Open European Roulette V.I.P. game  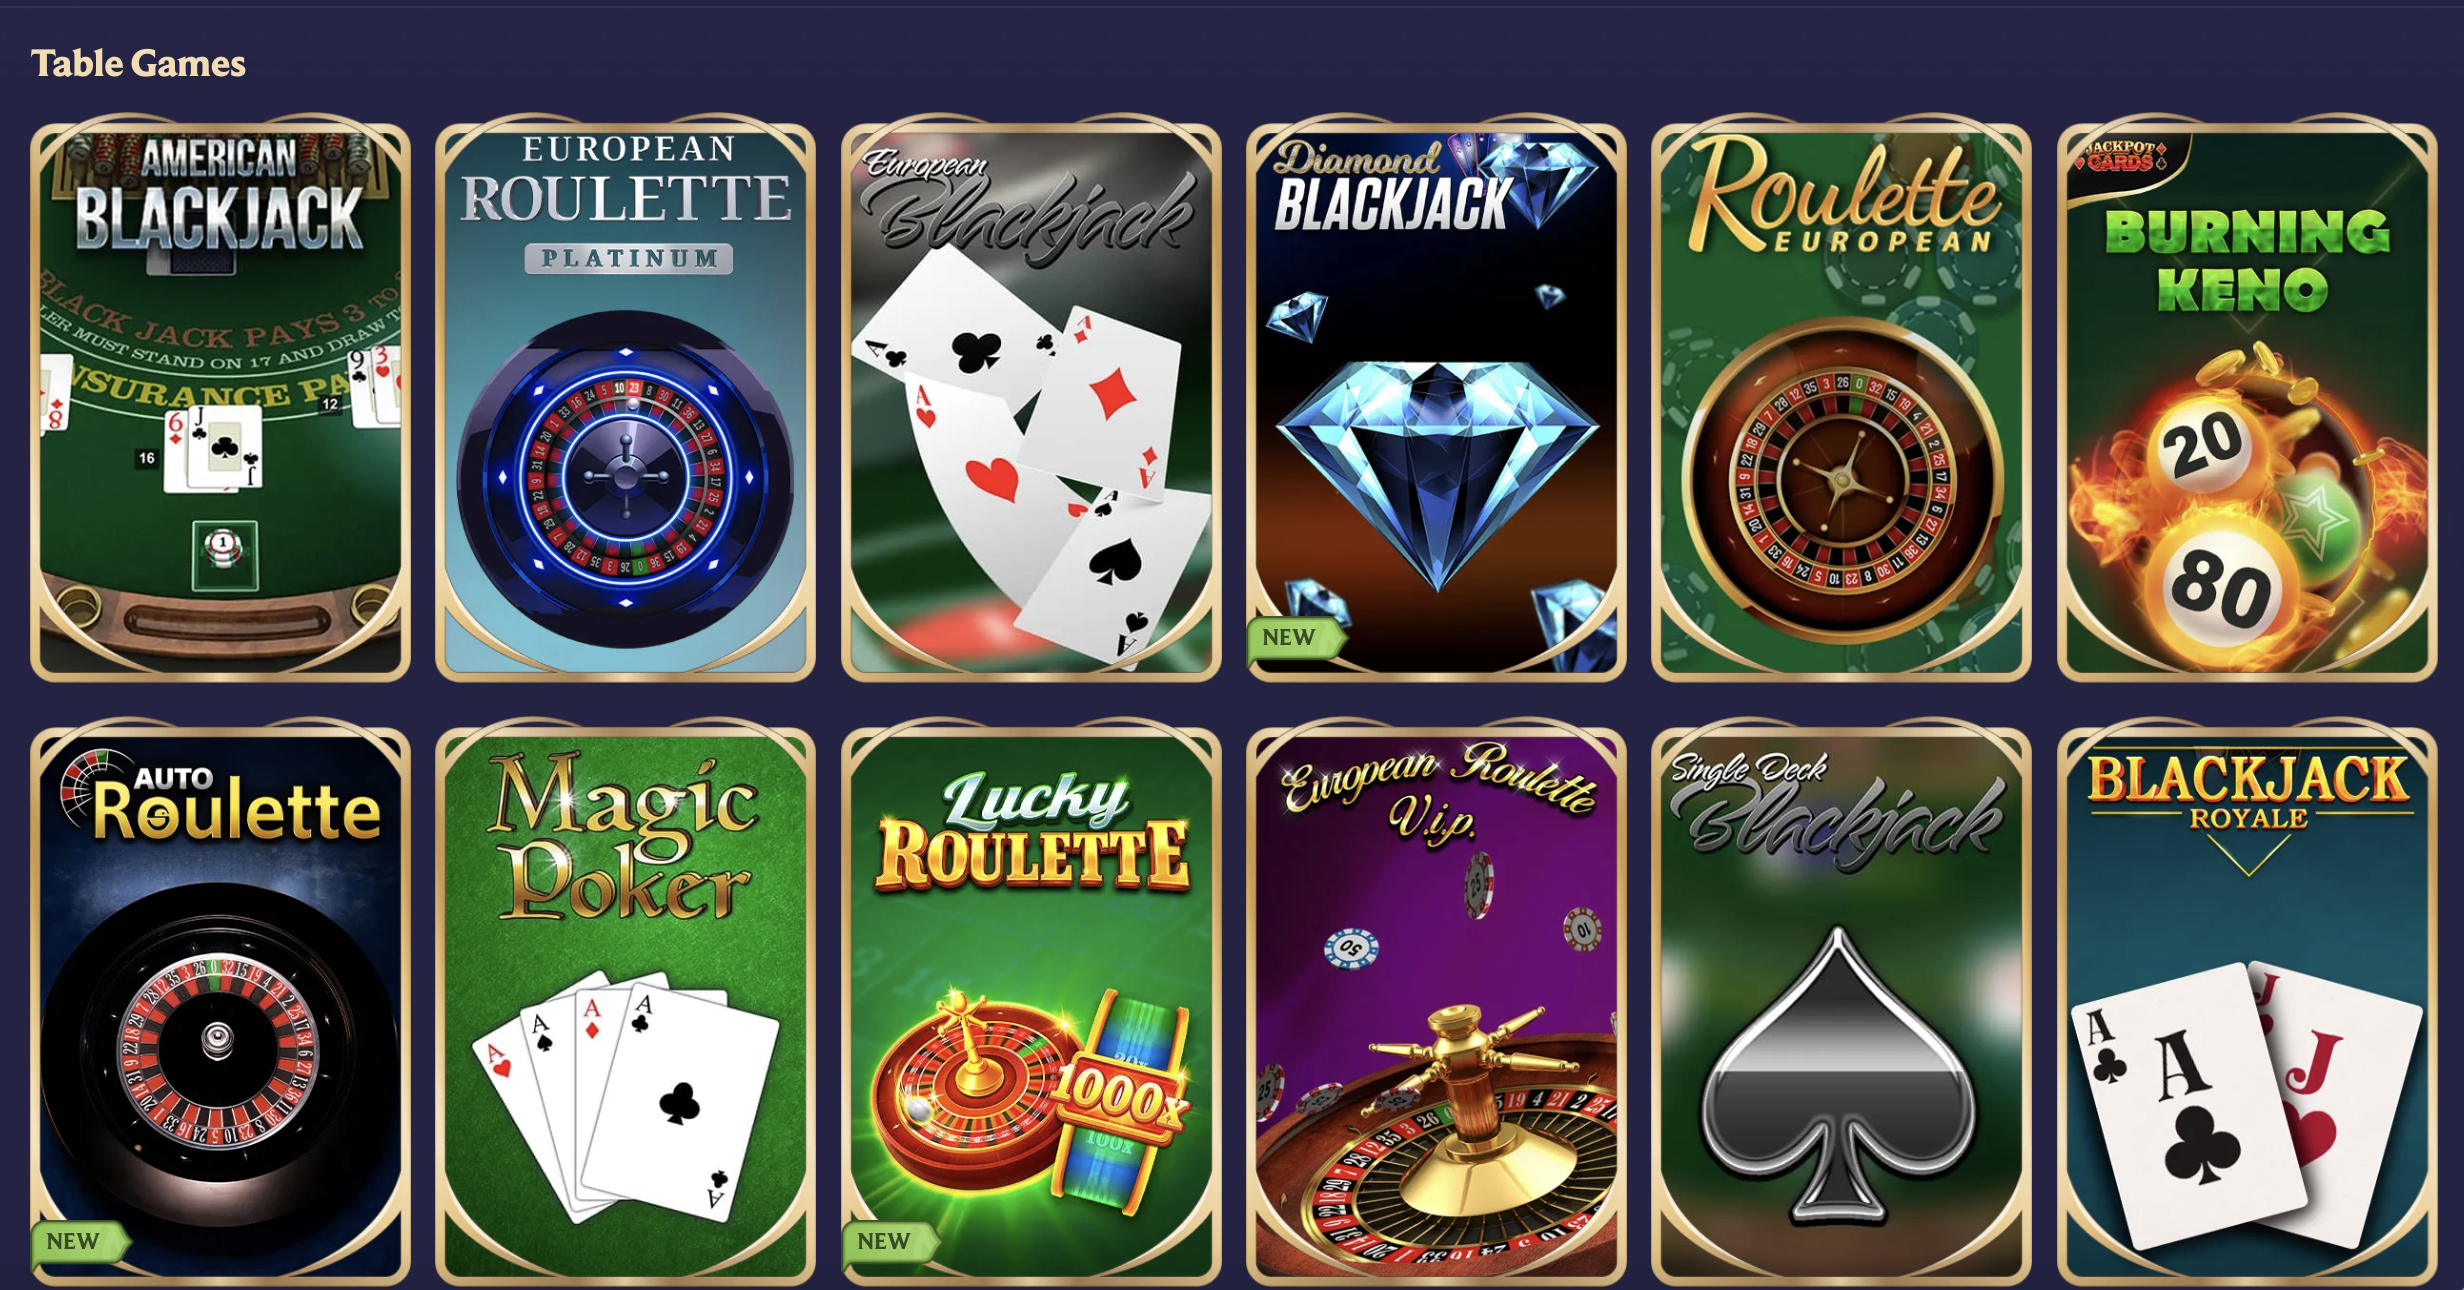pyautogui.click(x=1436, y=1004)
